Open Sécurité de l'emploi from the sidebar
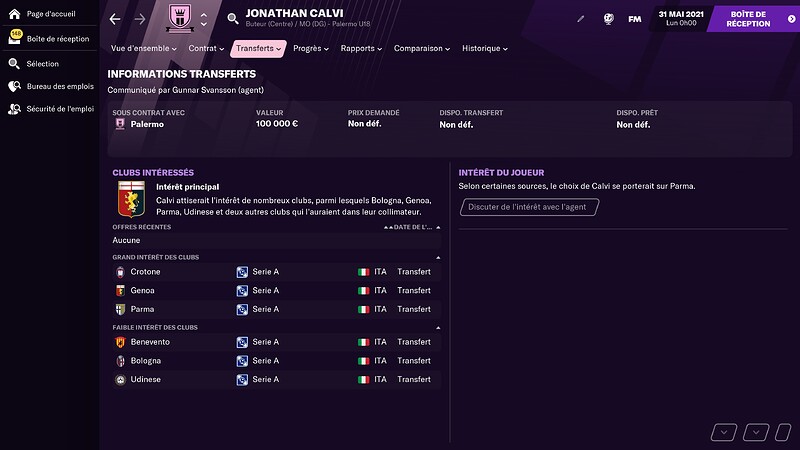Image resolution: width=800 pixels, height=450 pixels. pos(51,109)
